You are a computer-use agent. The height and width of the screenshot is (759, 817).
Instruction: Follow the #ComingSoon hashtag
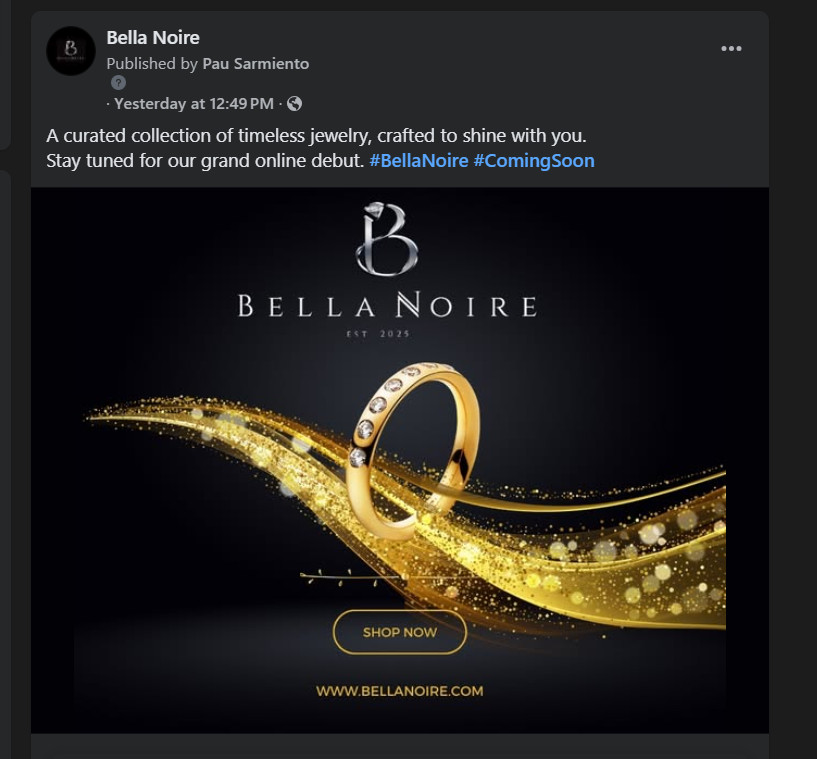click(x=534, y=161)
